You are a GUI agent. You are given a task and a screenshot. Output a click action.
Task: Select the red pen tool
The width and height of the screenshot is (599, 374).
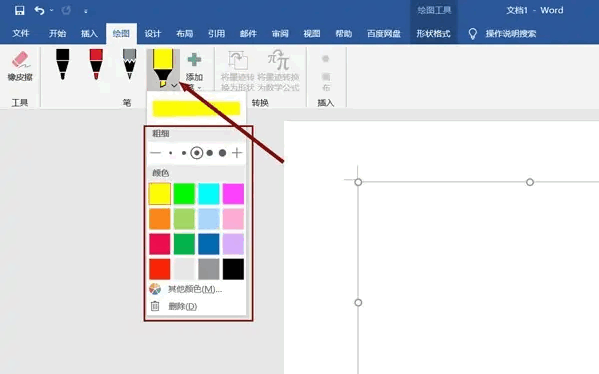point(96,64)
